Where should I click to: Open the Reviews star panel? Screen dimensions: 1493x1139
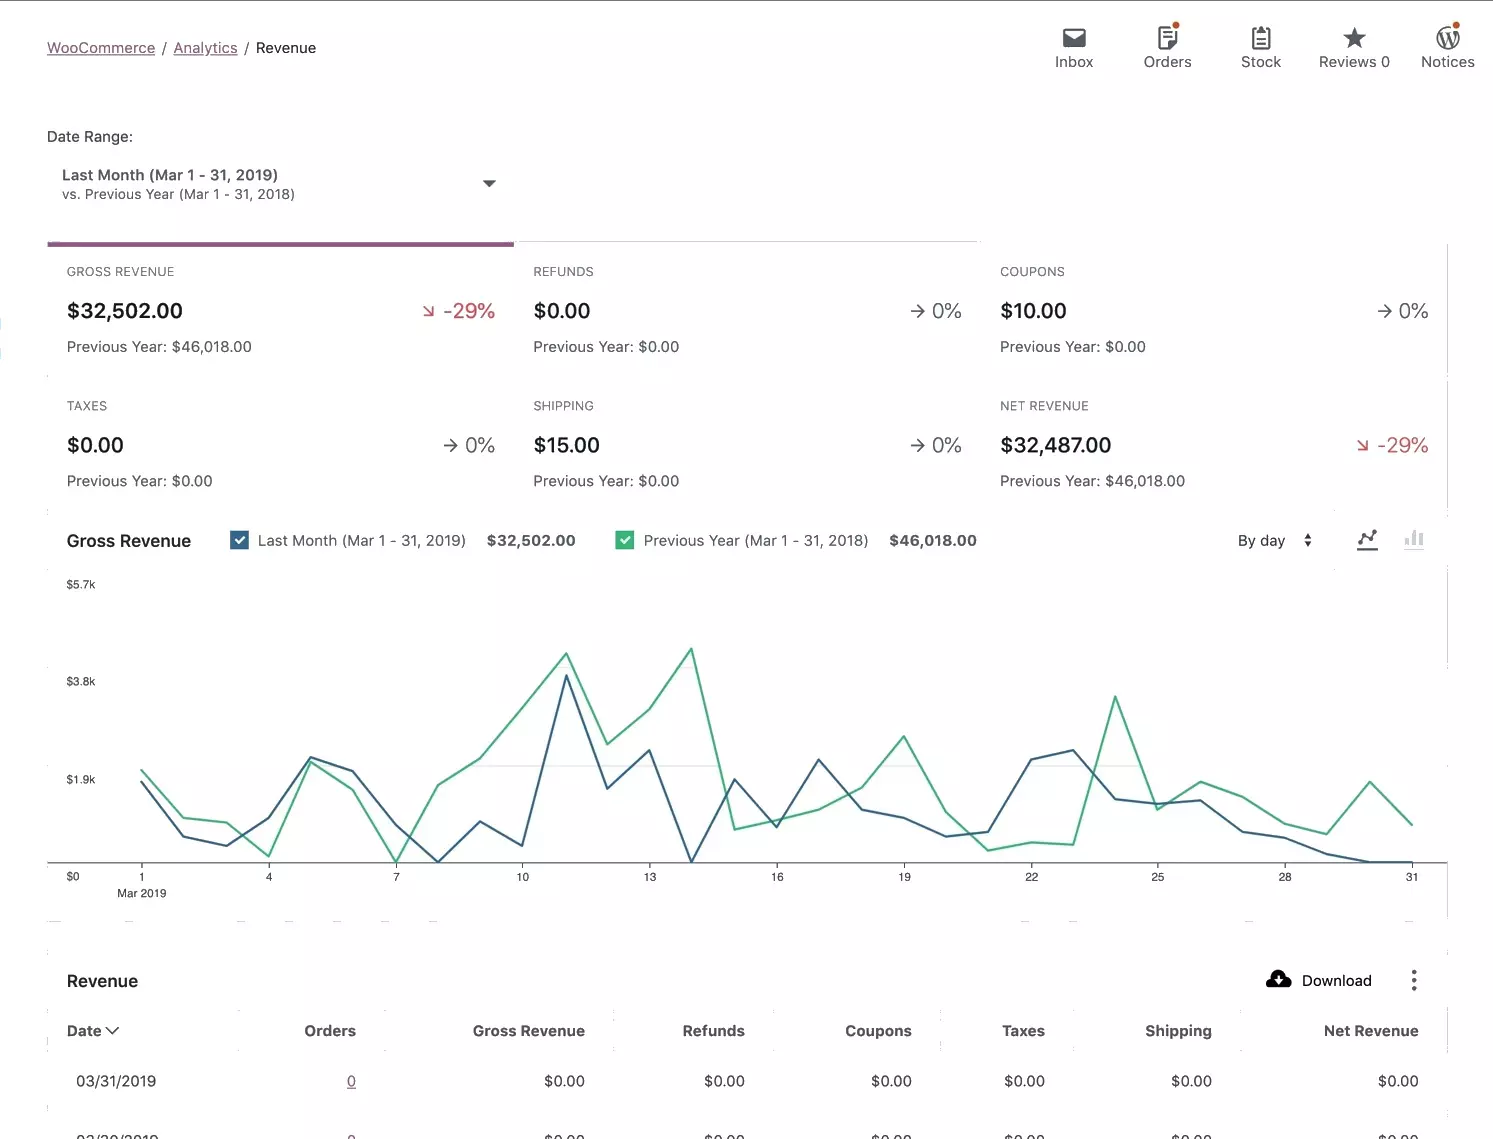point(1354,48)
